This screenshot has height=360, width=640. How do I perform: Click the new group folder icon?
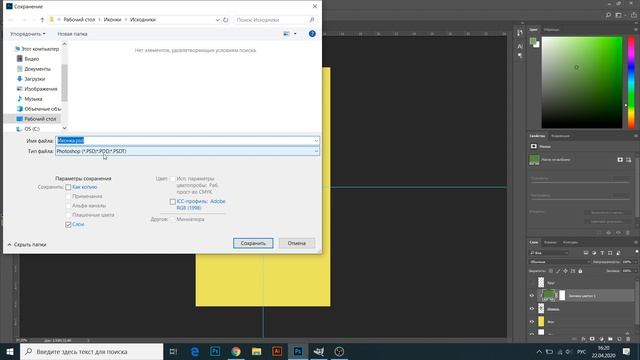[x=610, y=339]
